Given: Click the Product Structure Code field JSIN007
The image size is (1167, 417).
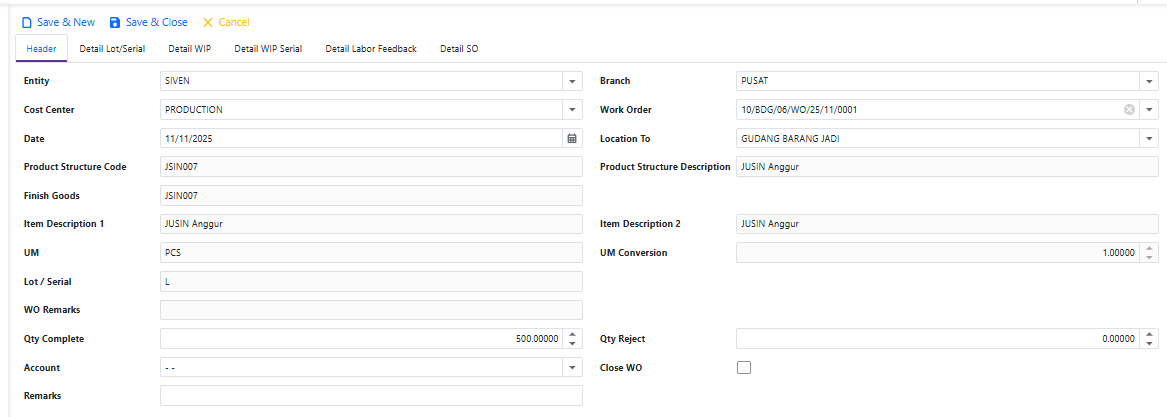Looking at the screenshot, I should (371, 167).
